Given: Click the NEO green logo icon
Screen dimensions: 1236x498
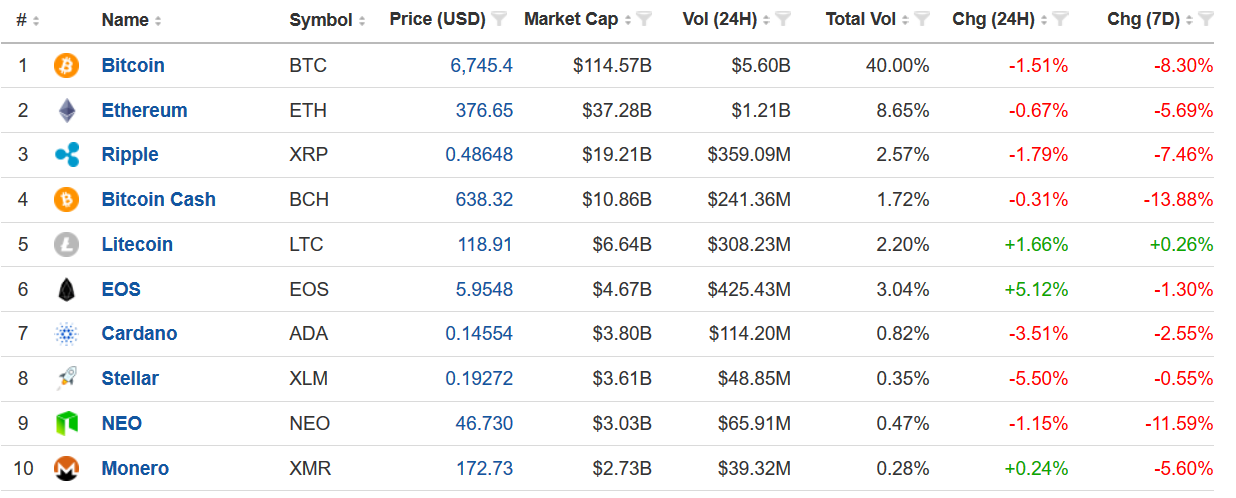Looking at the screenshot, I should 66,423.
